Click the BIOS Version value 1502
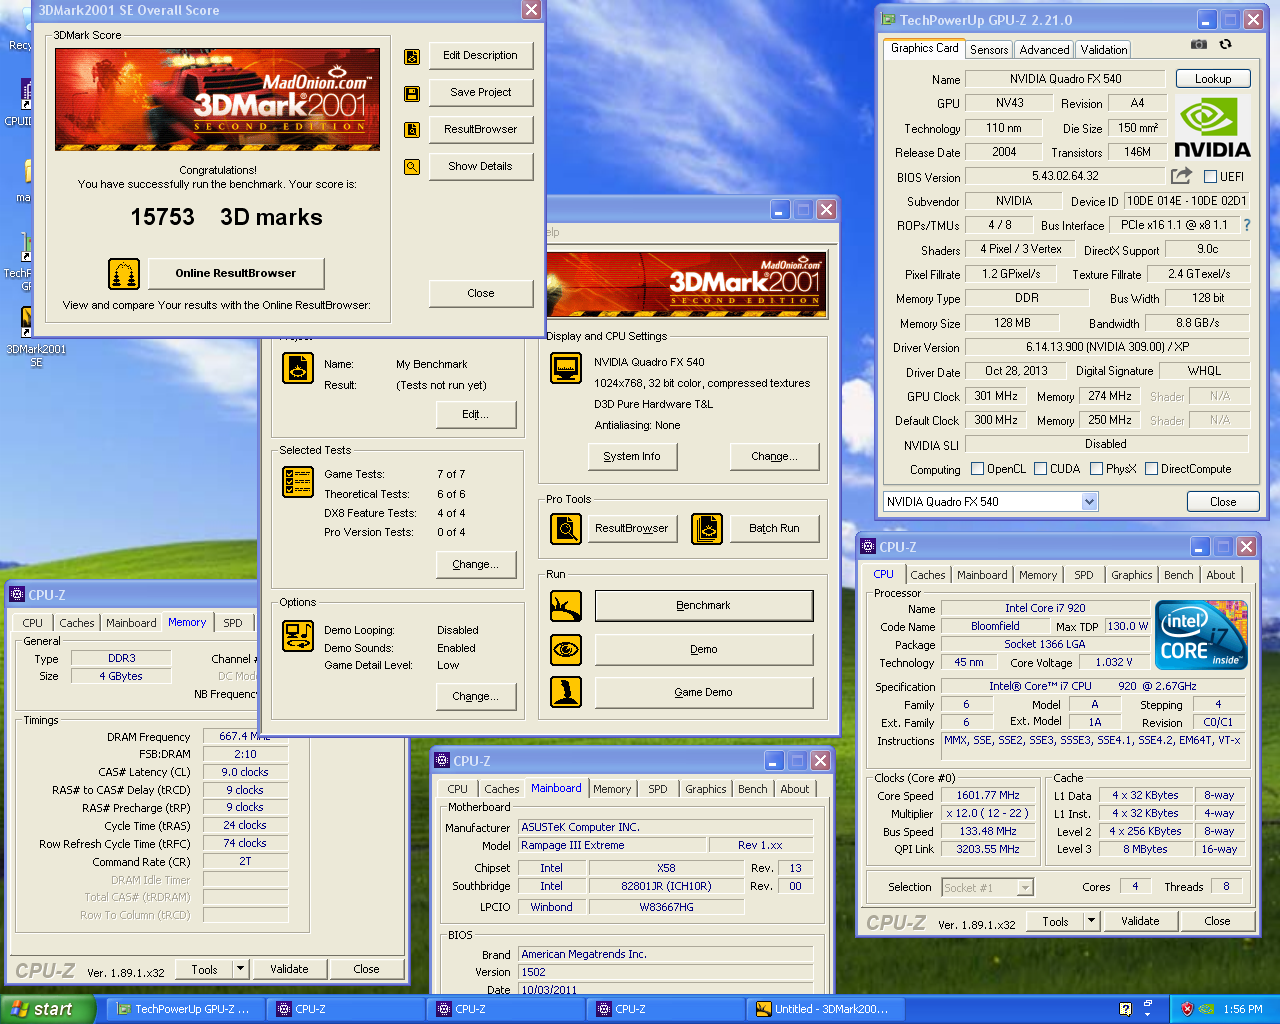This screenshot has width=1280, height=1024. click(666, 972)
